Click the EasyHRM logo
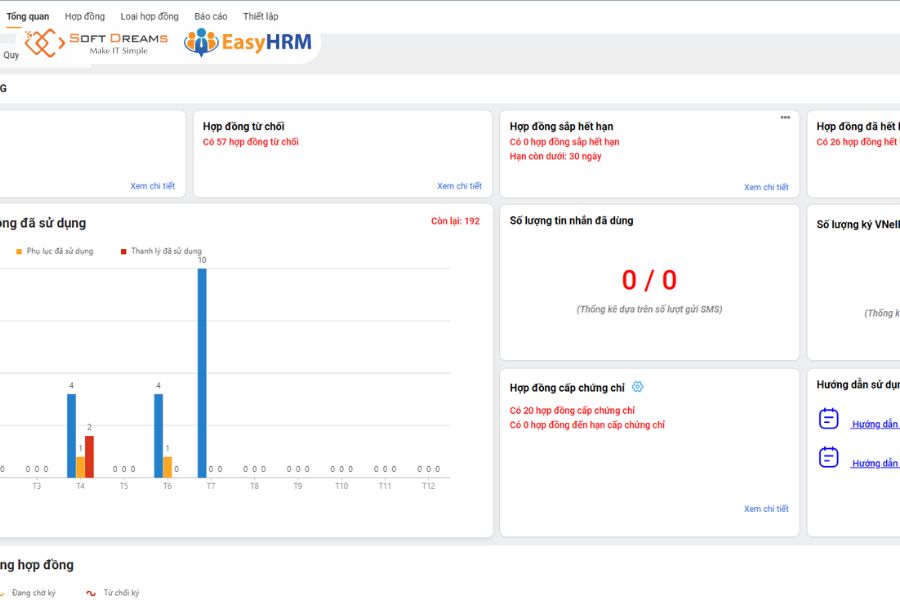The width and height of the screenshot is (900, 600). coord(248,42)
